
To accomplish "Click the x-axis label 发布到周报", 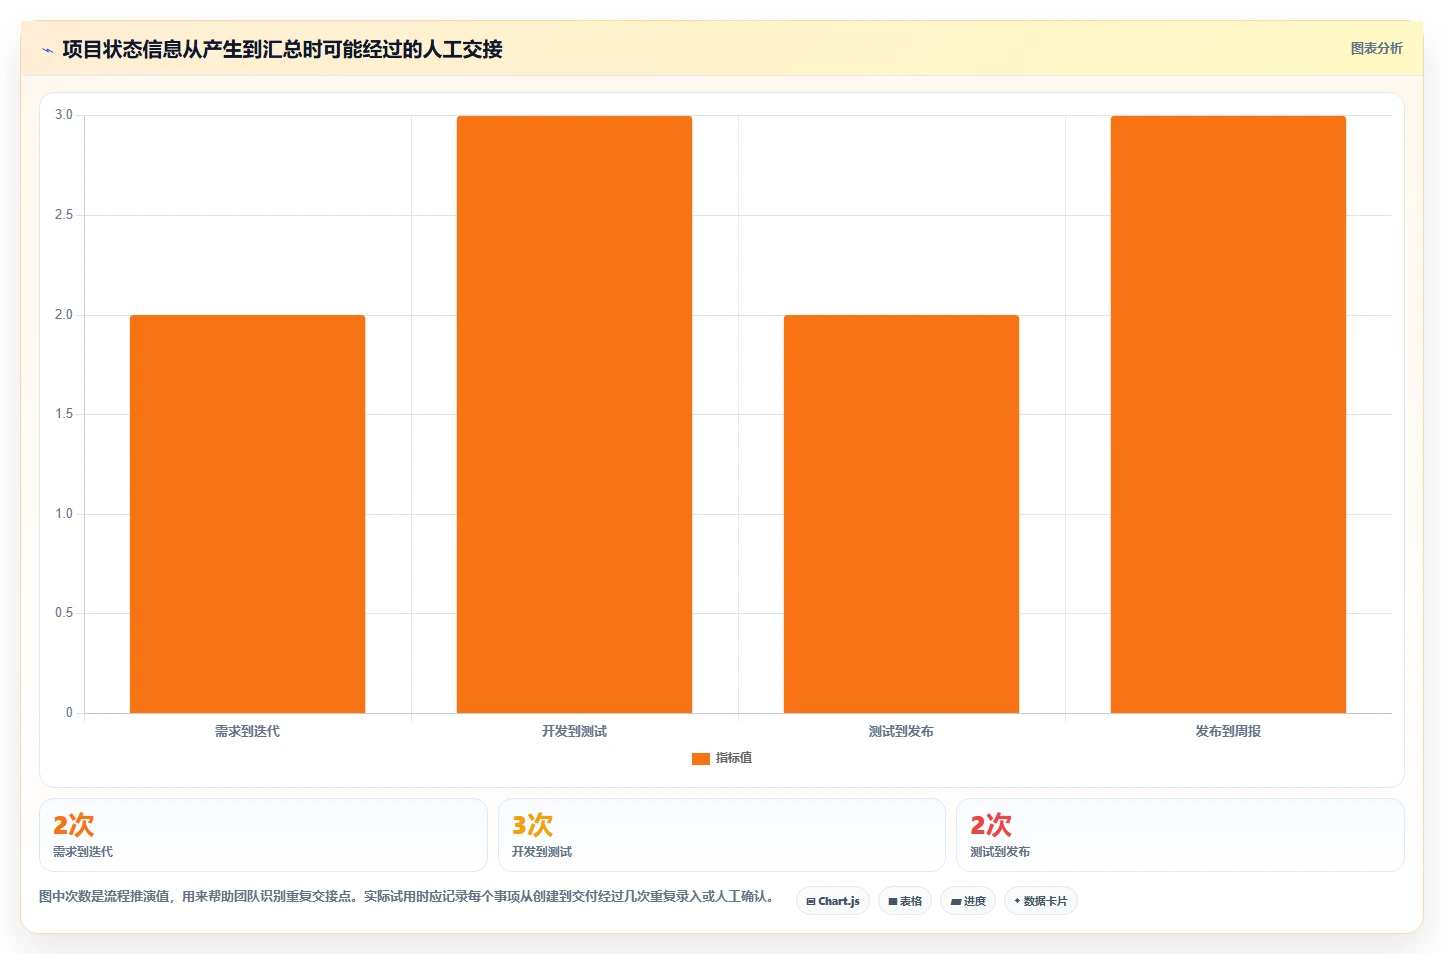I will coord(1228,732).
